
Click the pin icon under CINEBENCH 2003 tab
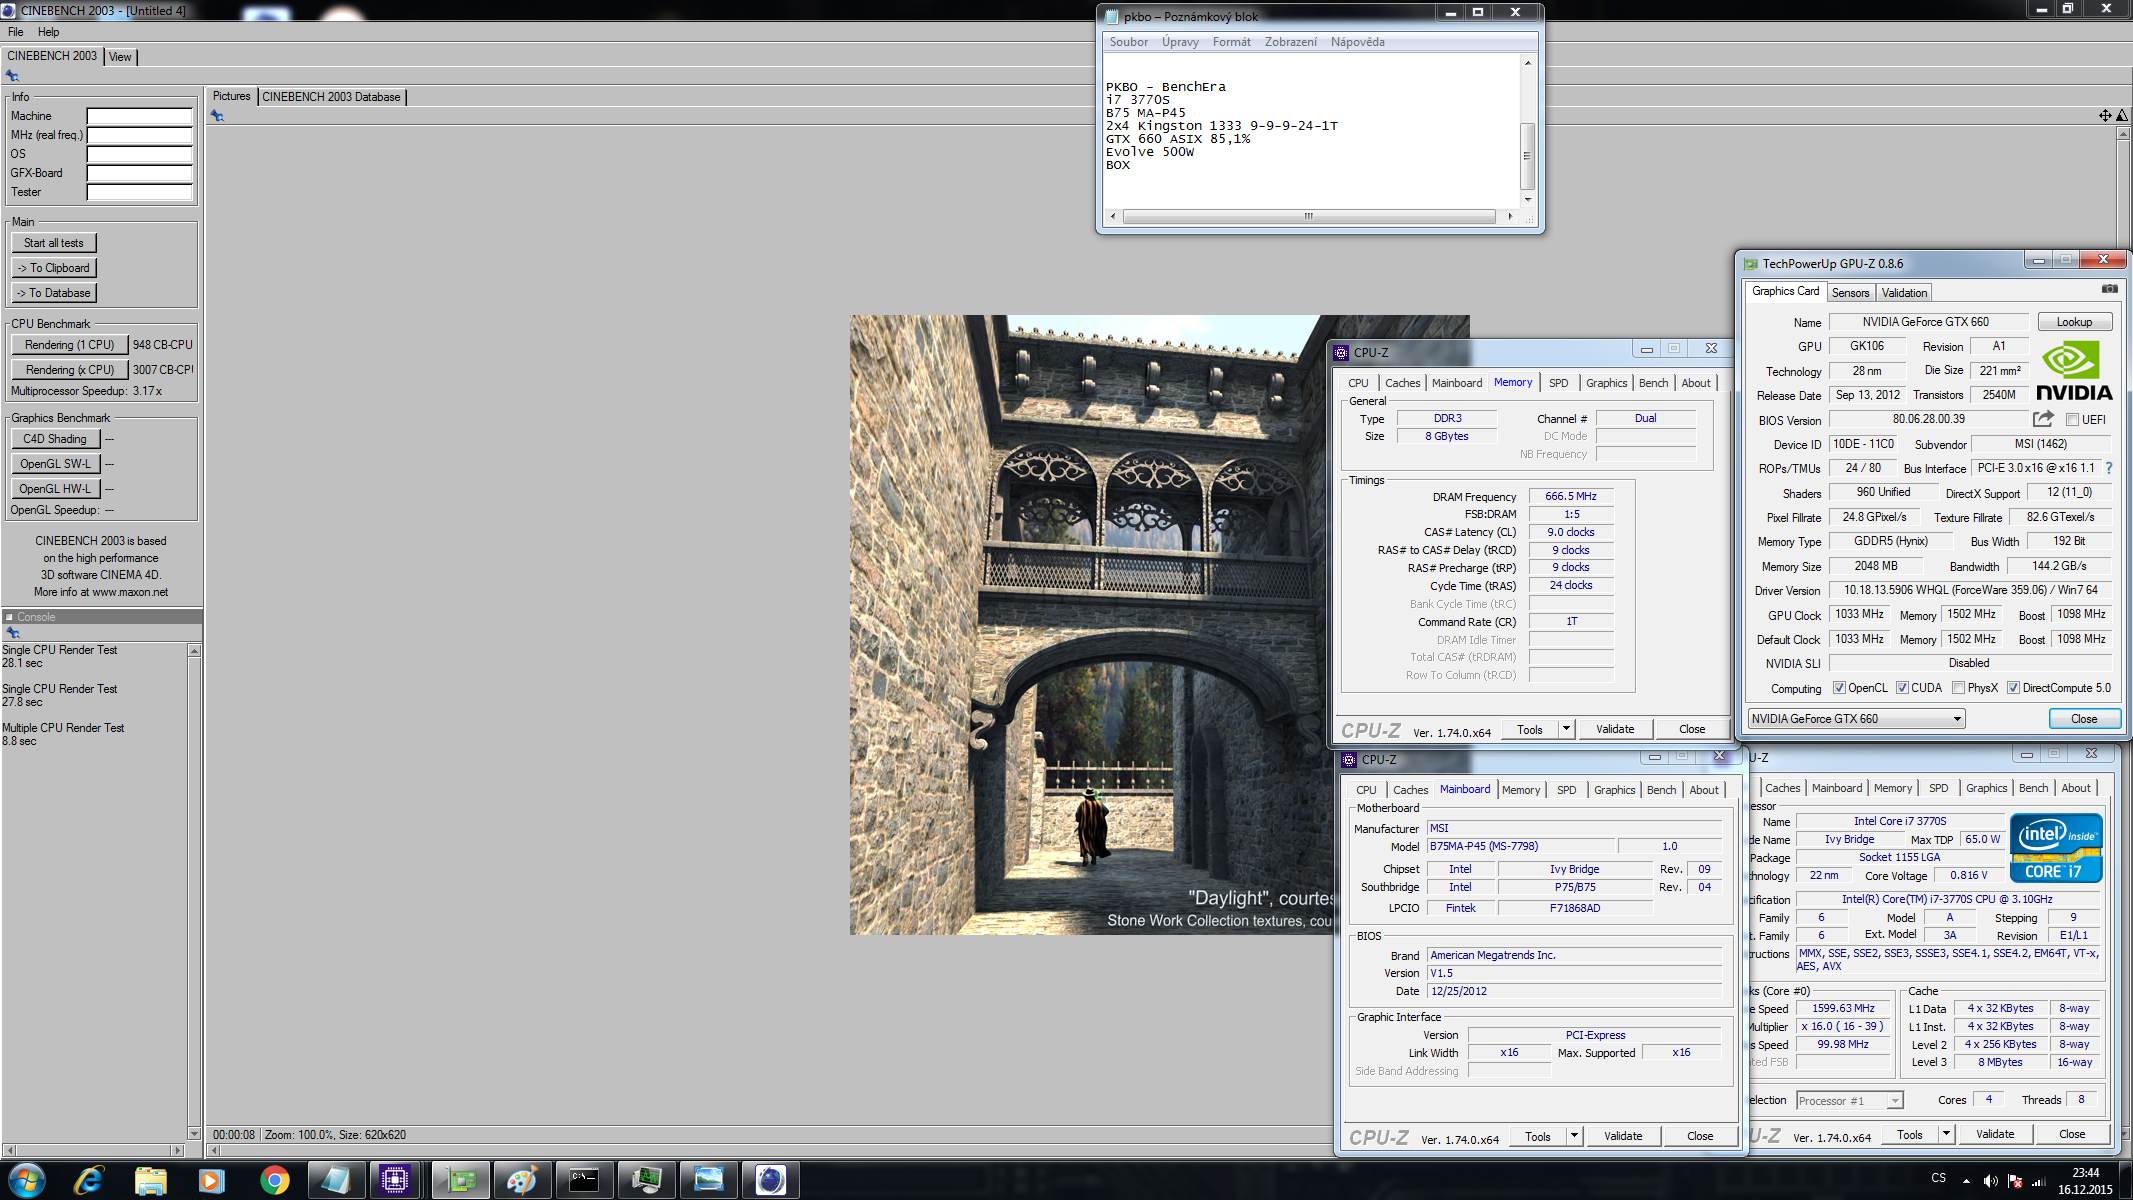click(x=12, y=76)
